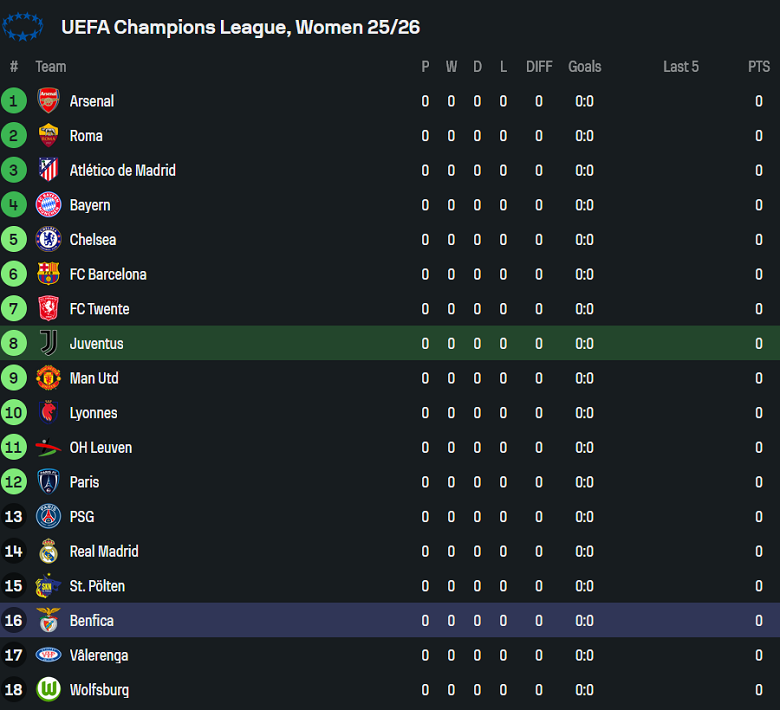This screenshot has height=710, width=780.
Task: Click the UEFA Champions League stars logo
Action: pyautogui.click(x=22, y=27)
